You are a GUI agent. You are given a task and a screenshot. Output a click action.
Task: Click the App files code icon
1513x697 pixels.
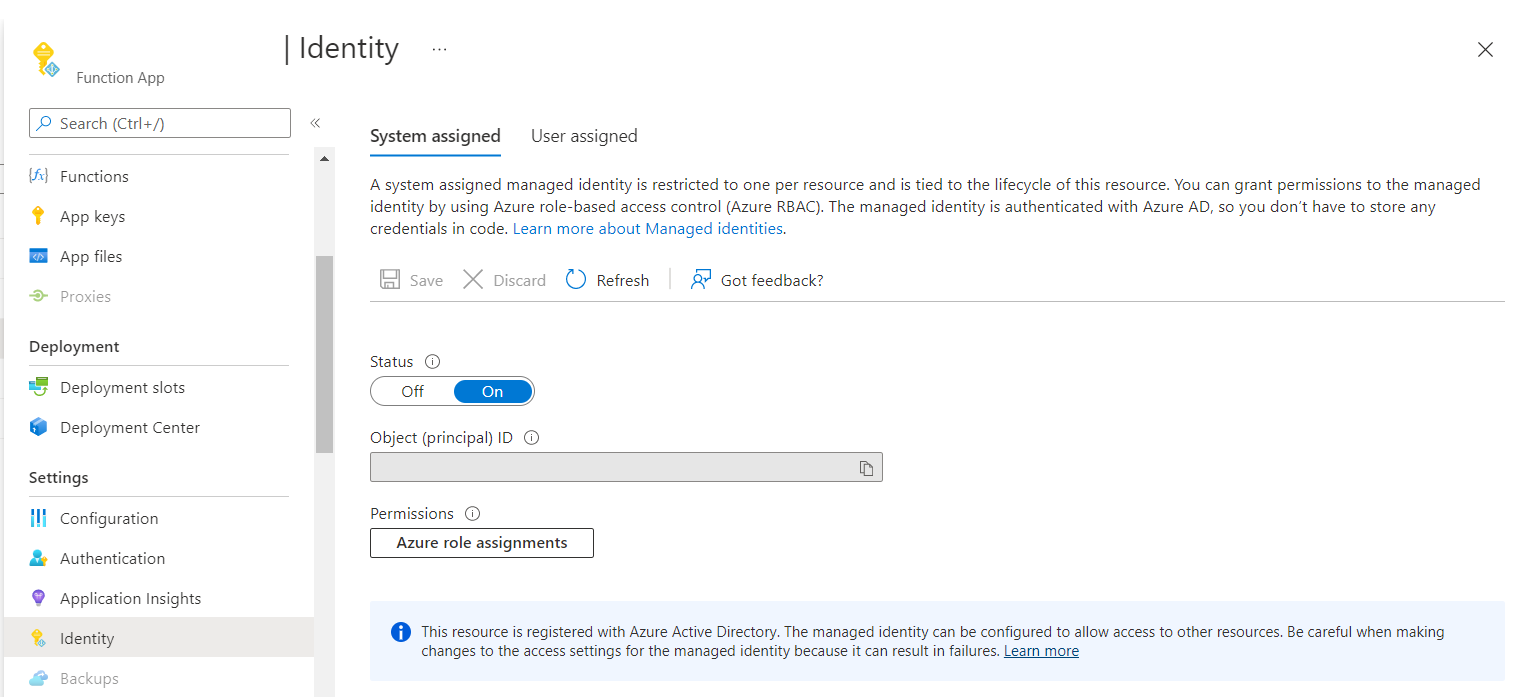pos(39,256)
